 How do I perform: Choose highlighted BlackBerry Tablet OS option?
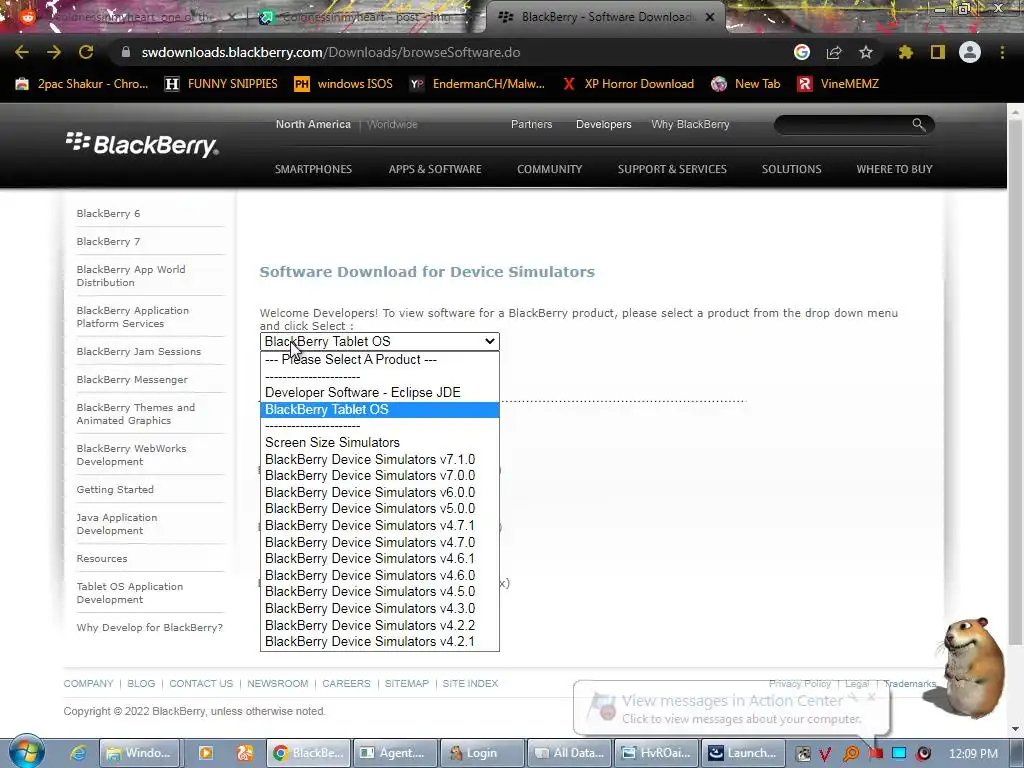pos(379,409)
